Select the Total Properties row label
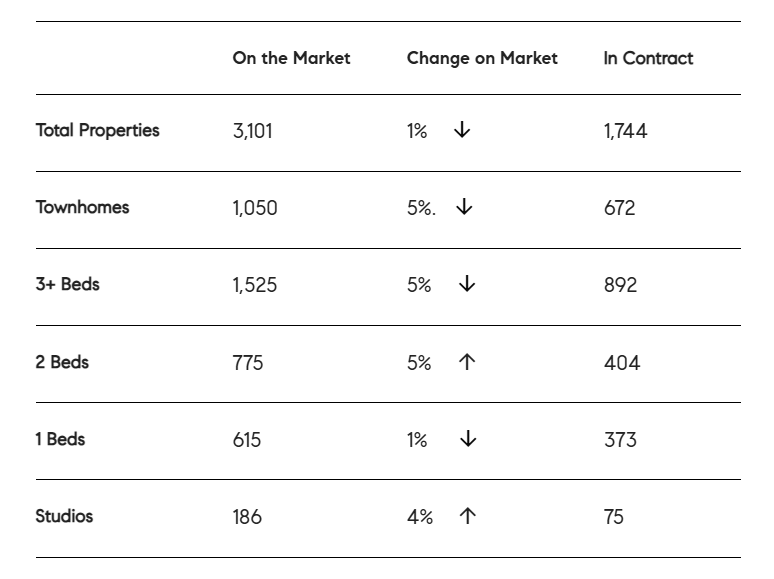The width and height of the screenshot is (774, 579). (x=97, y=130)
